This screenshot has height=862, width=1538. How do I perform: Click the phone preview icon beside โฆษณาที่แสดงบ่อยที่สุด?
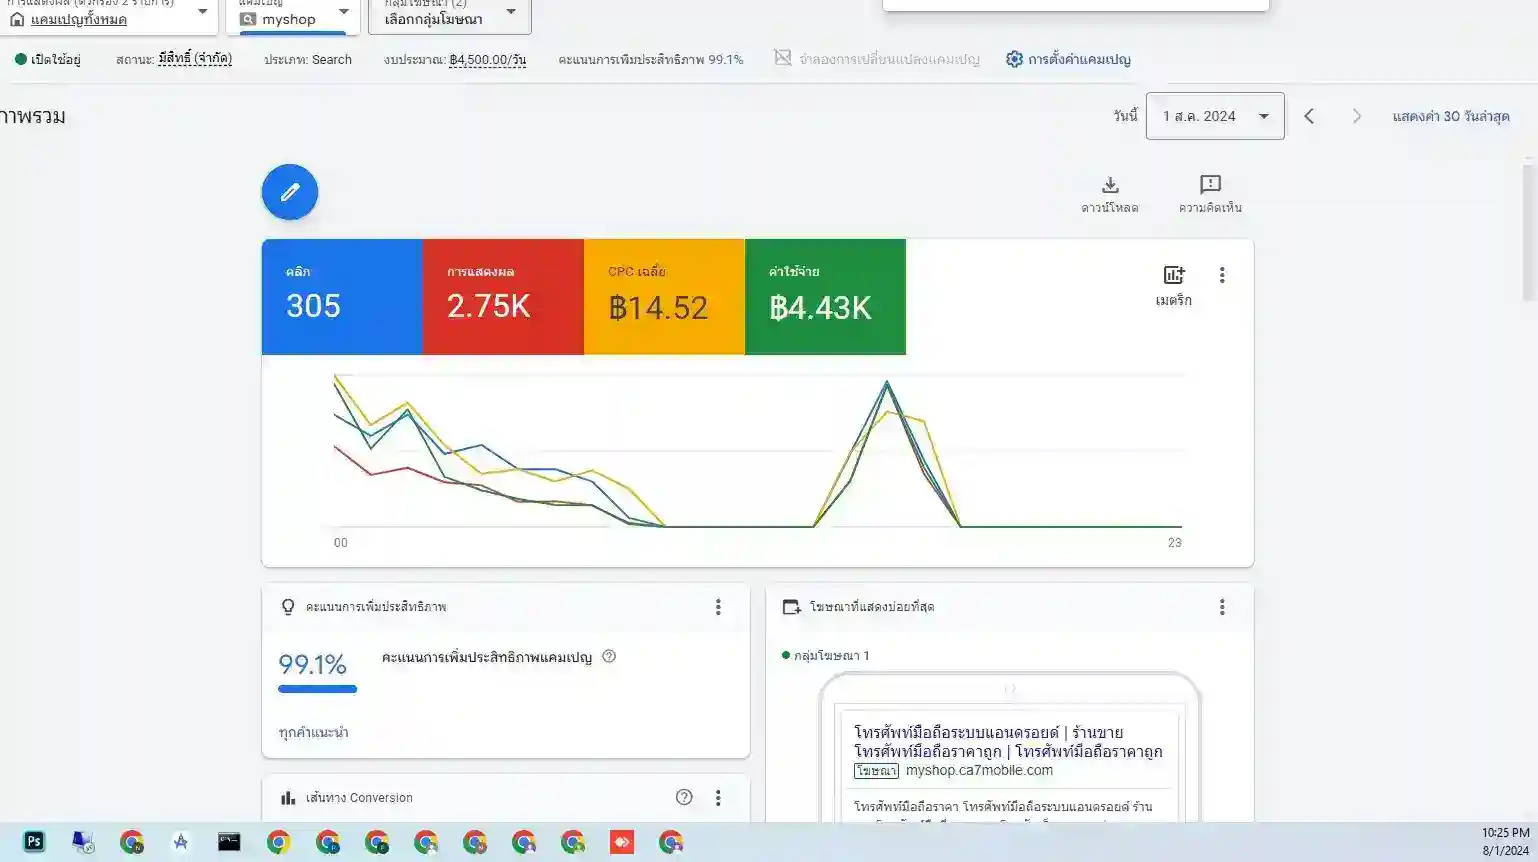(791, 606)
